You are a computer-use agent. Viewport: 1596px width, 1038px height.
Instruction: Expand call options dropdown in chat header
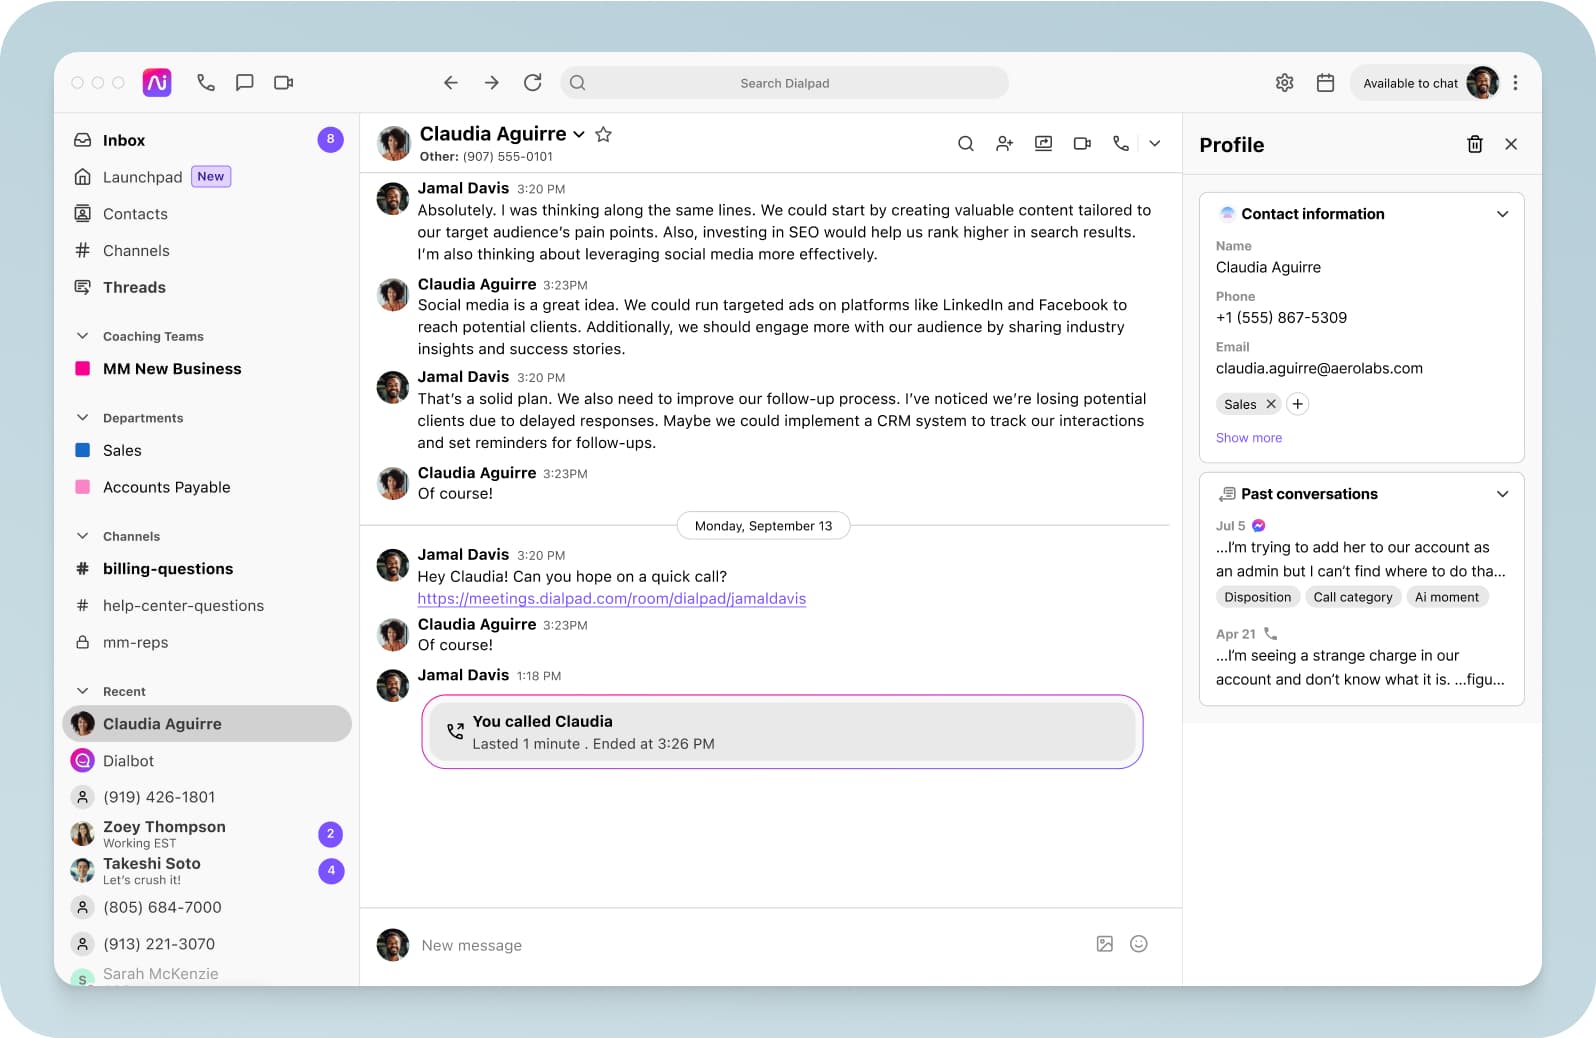point(1155,144)
